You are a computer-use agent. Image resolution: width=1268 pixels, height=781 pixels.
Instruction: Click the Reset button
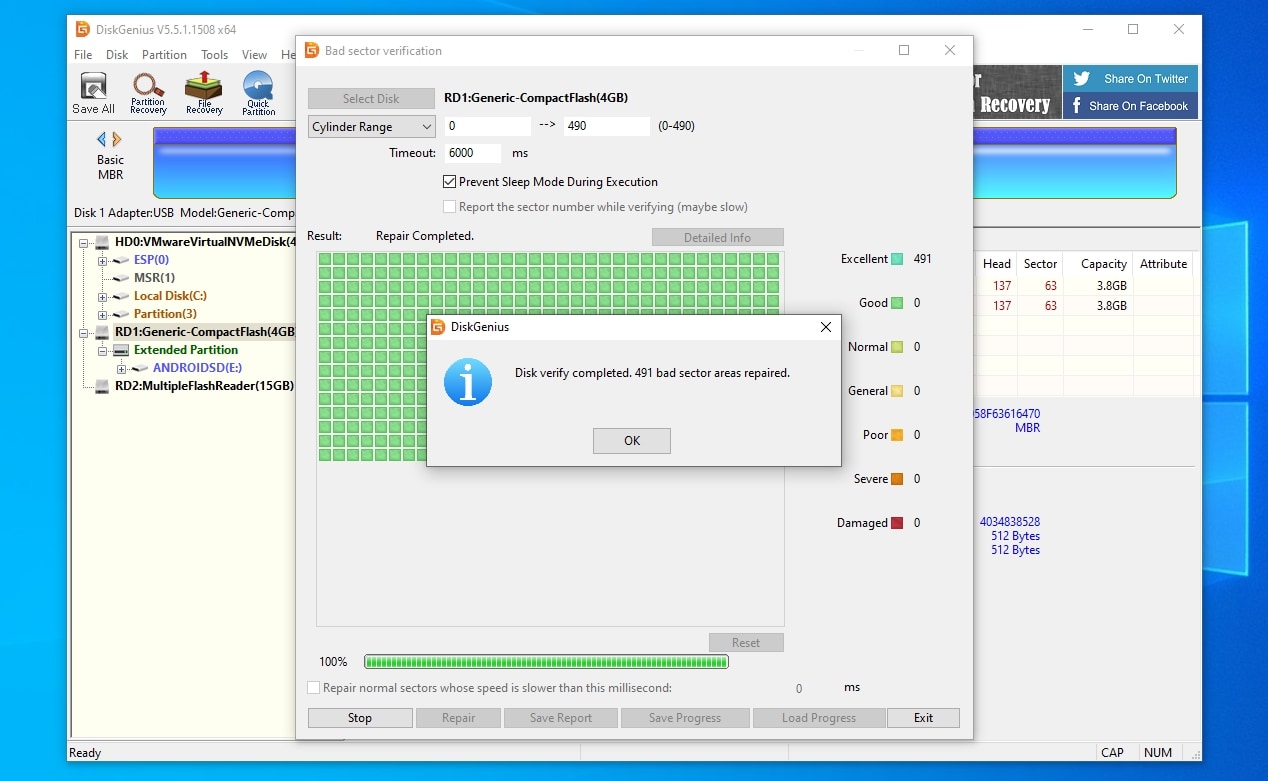[x=746, y=643]
